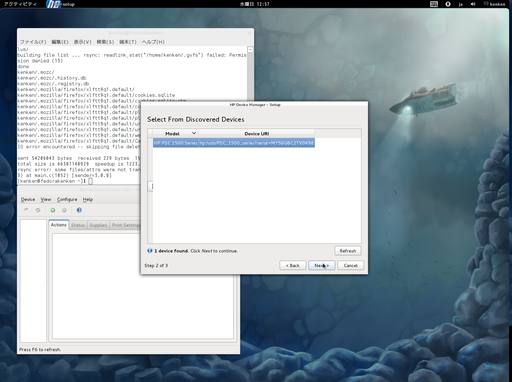This screenshot has width=512, height=382.
Task: Open the View menu in HP Device Manager
Action: [46, 199]
